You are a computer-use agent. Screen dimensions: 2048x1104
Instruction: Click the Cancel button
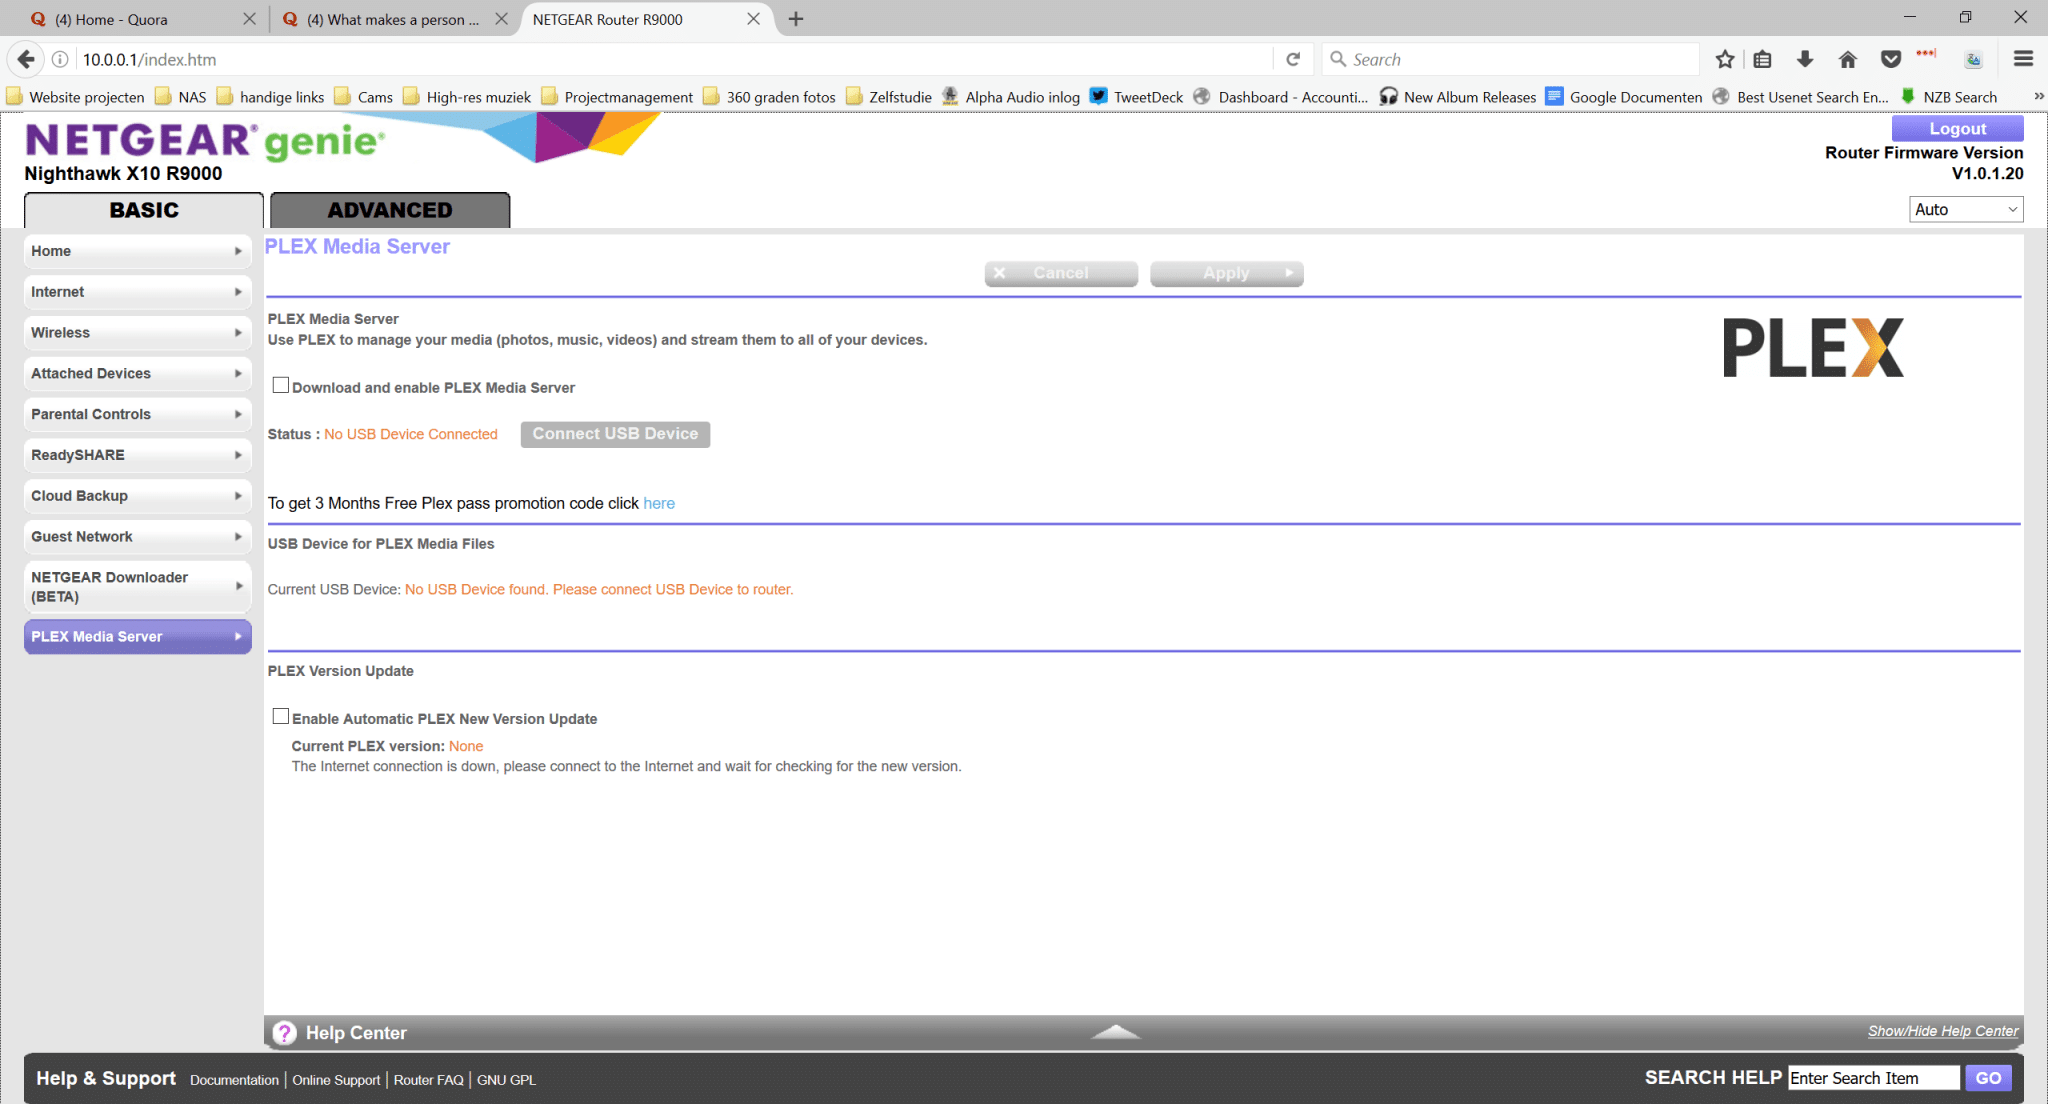1061,273
